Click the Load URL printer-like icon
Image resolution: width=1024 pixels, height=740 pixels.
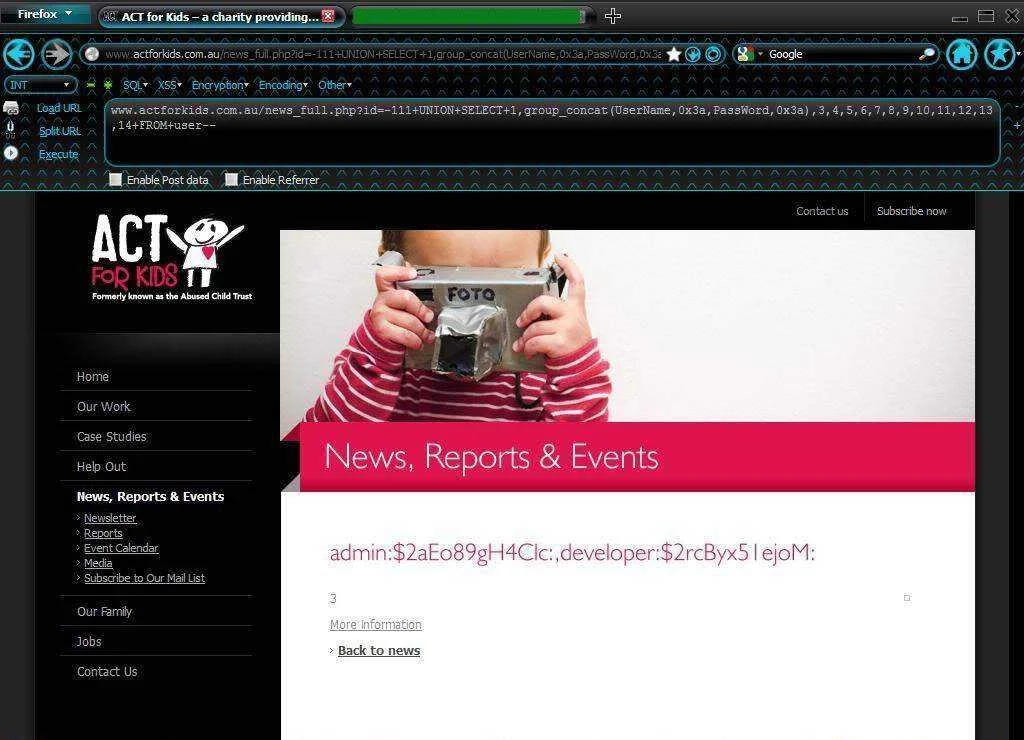point(11,108)
